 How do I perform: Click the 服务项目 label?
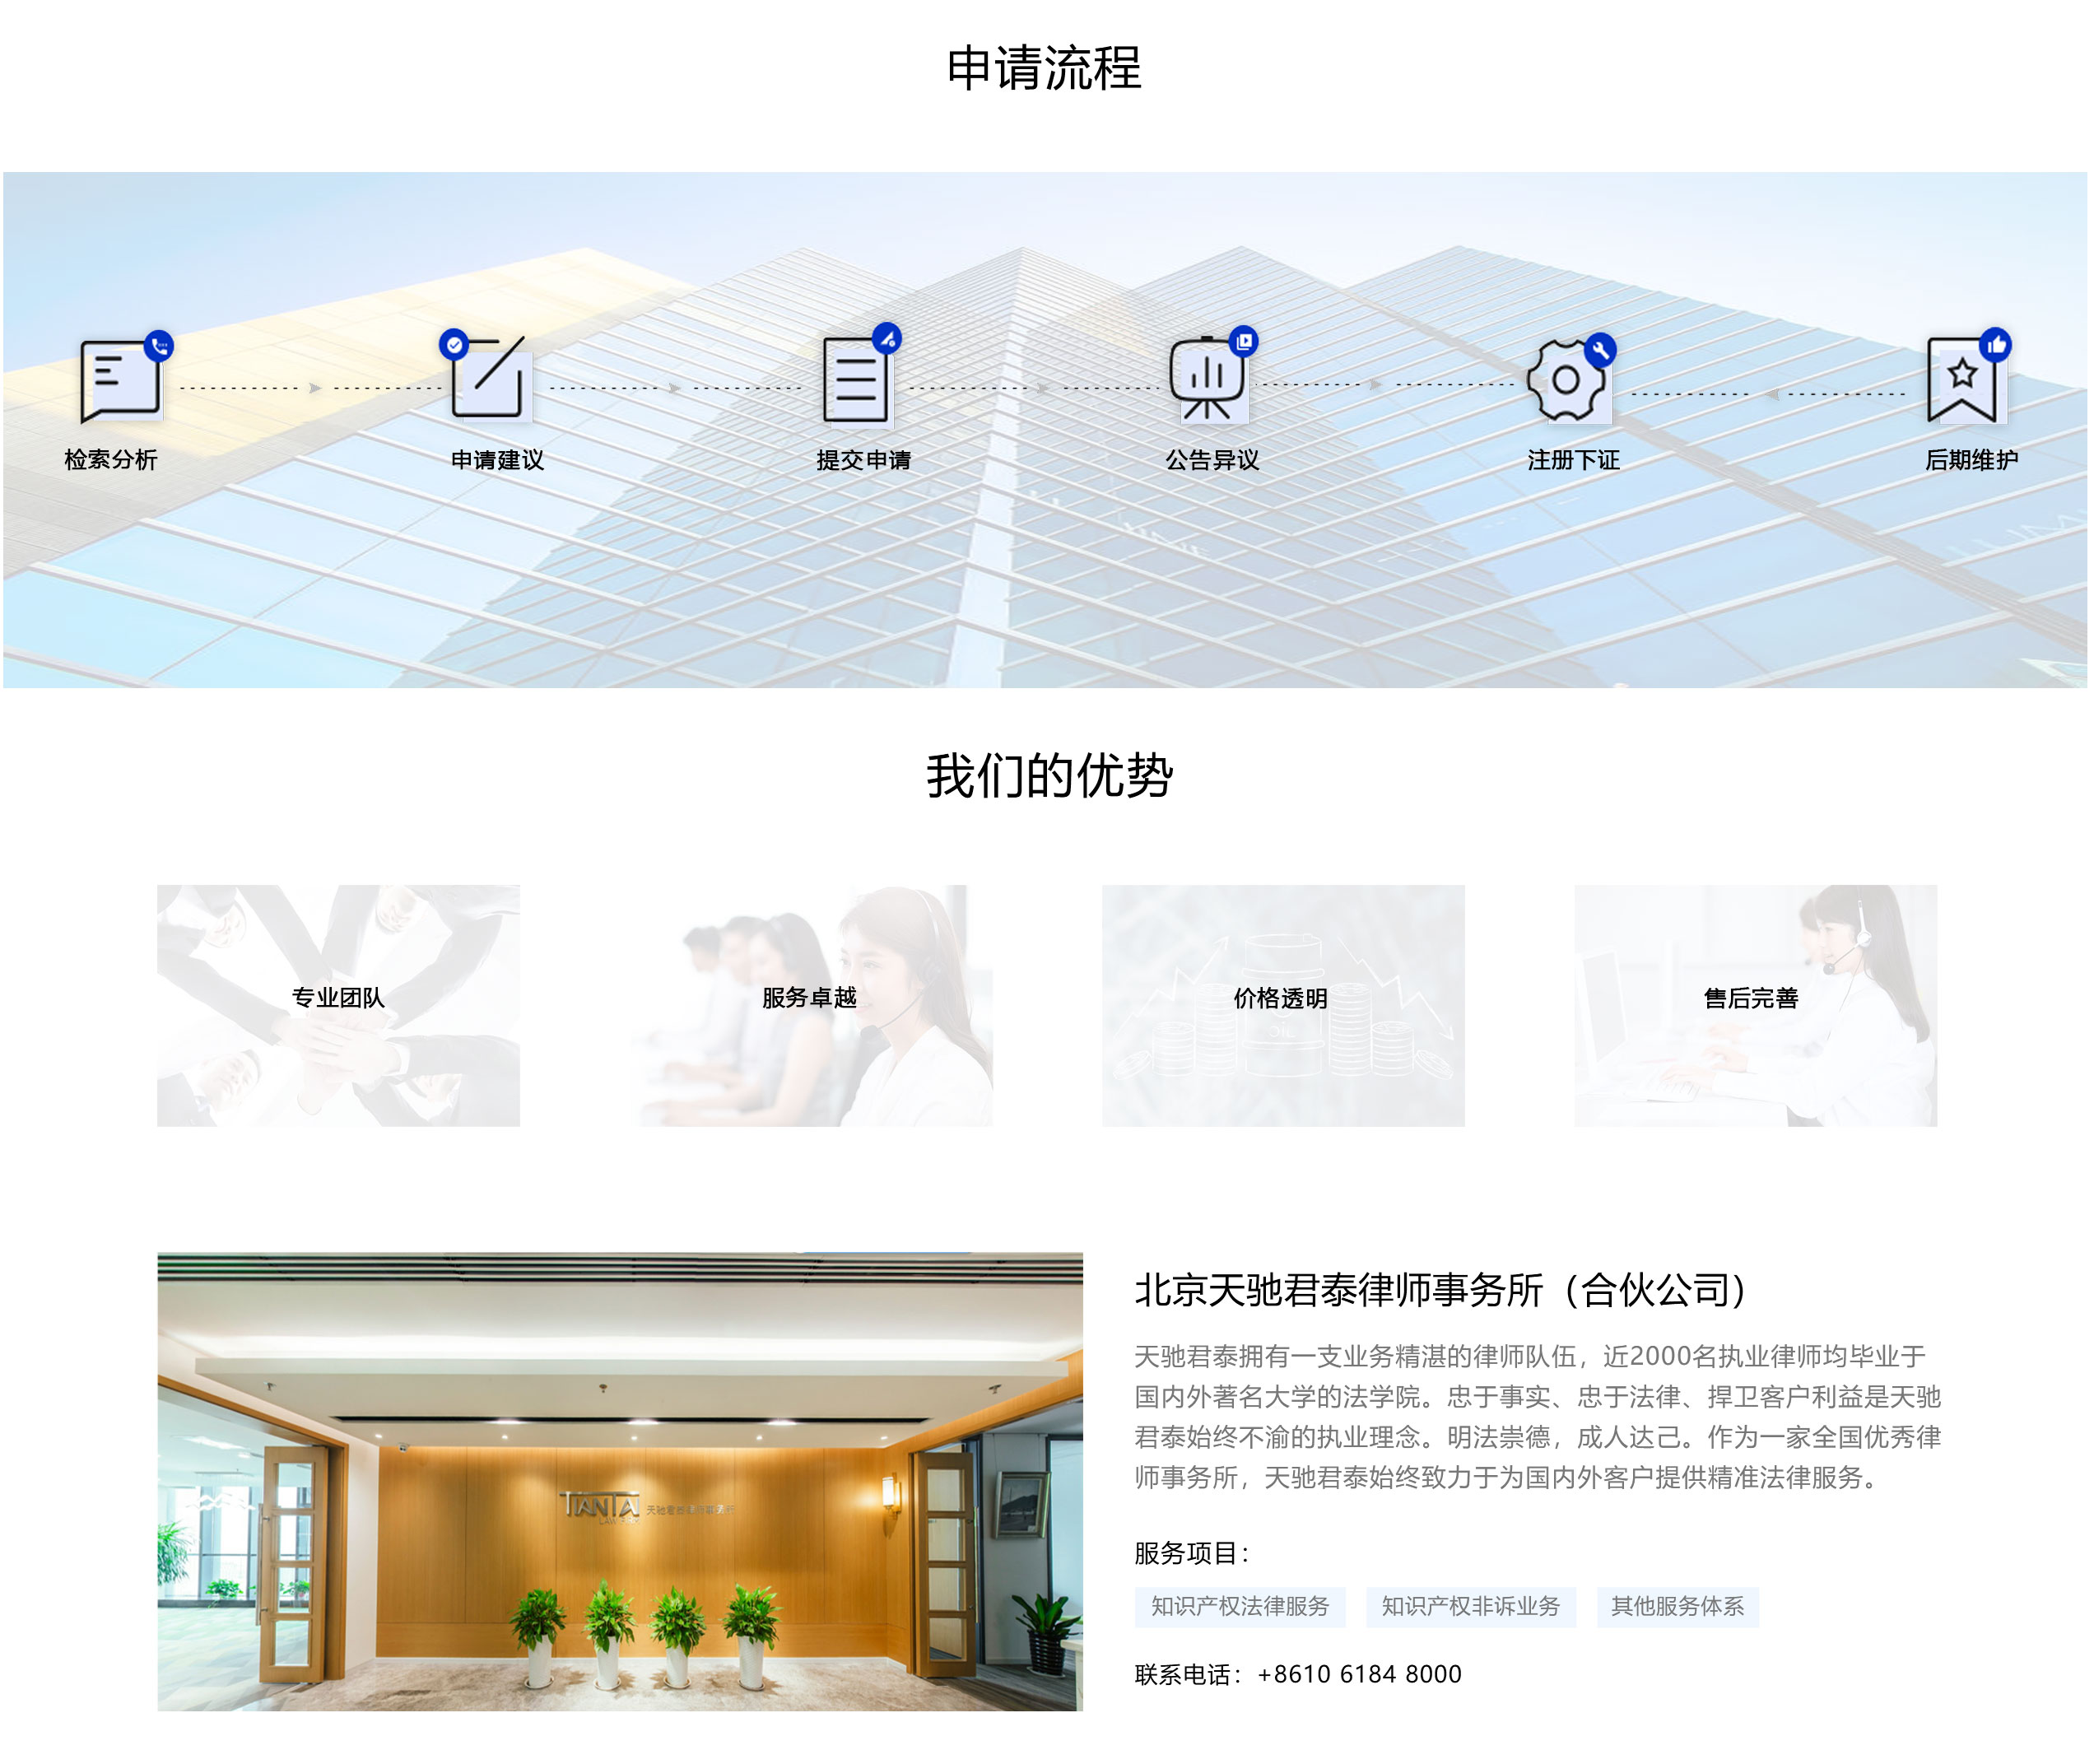pos(1193,1555)
